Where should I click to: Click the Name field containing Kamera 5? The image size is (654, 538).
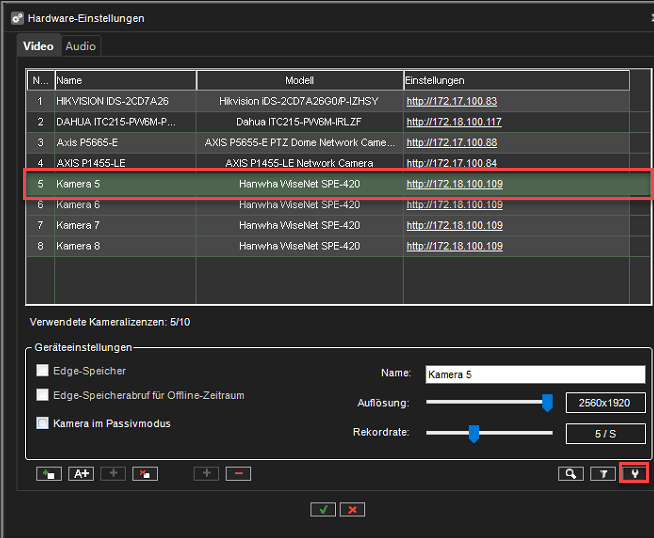coord(534,374)
